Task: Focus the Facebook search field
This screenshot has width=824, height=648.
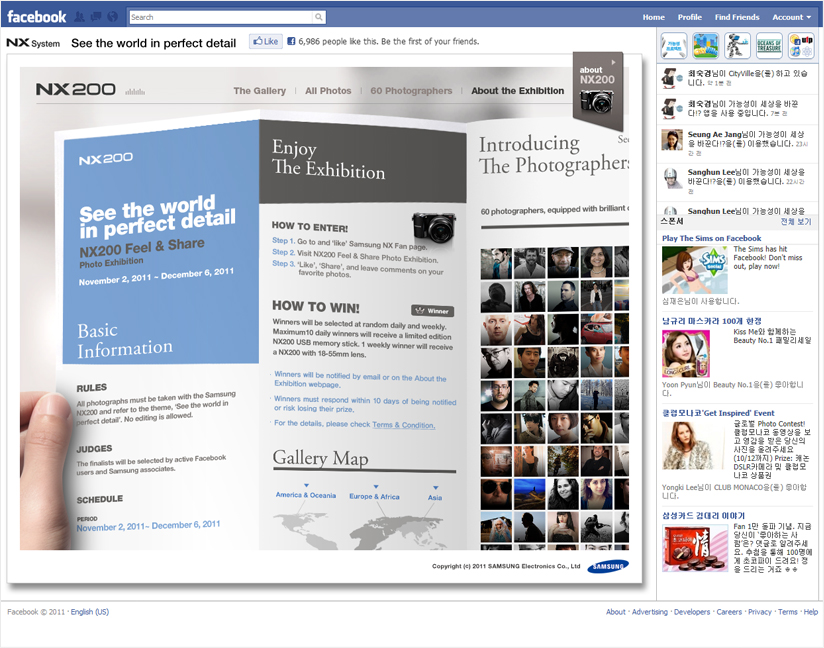Action: click(221, 17)
